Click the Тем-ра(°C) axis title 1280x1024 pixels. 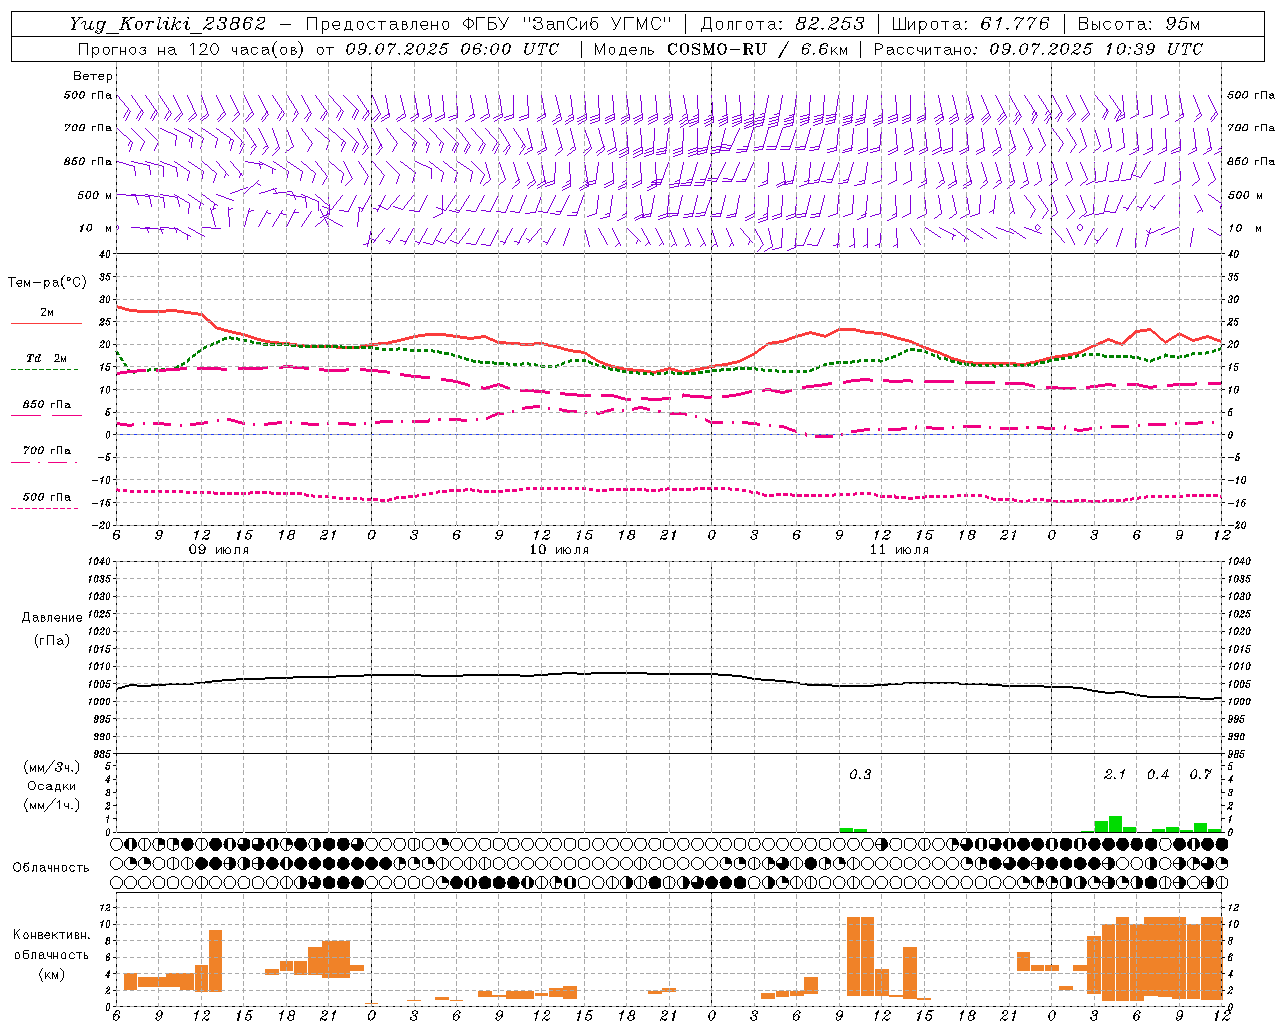click(47, 283)
